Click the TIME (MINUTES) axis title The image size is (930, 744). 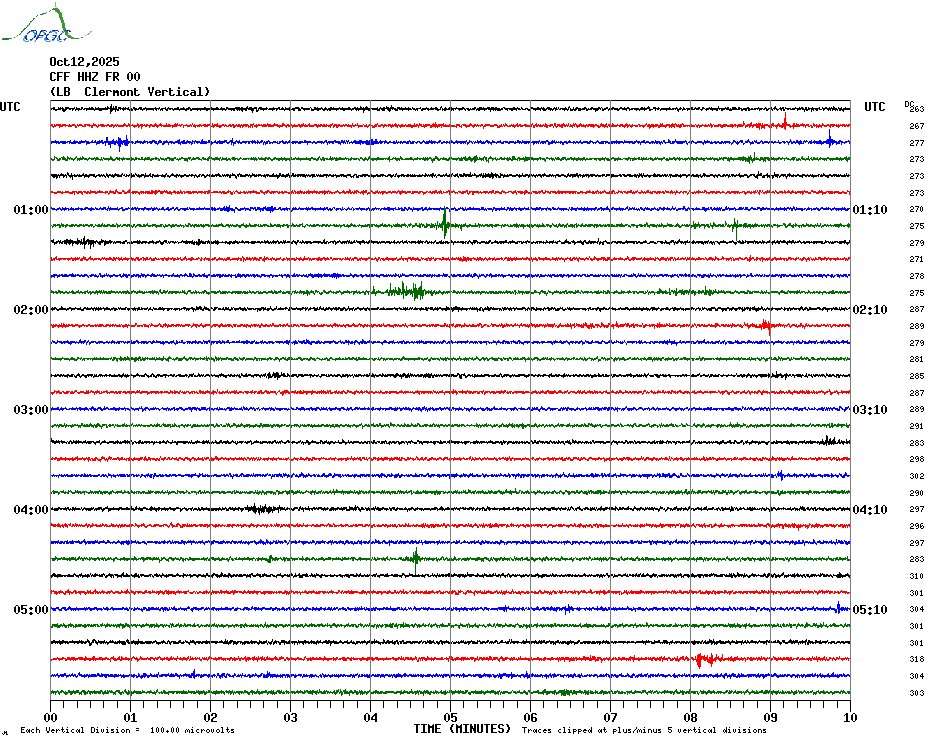click(x=462, y=729)
